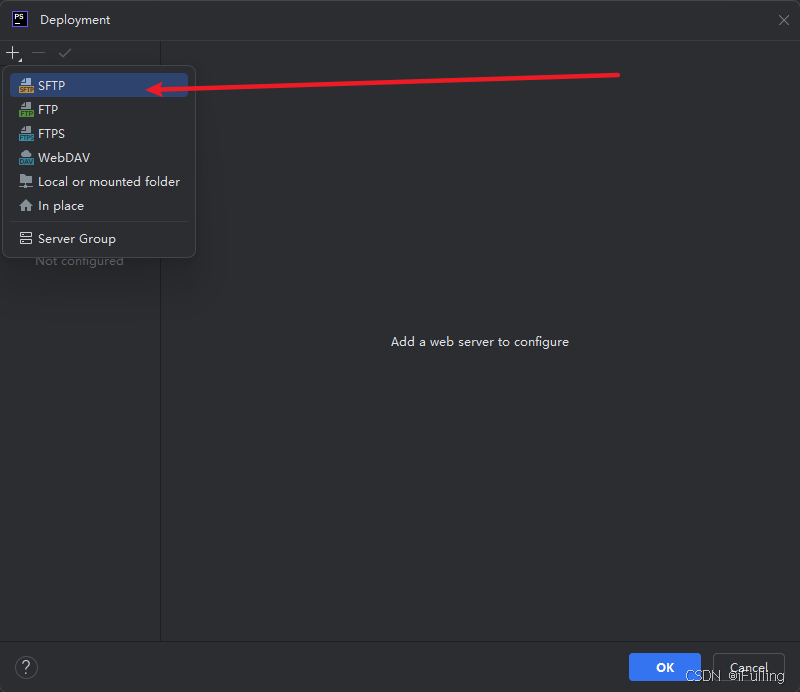Open the help question mark button

click(27, 667)
